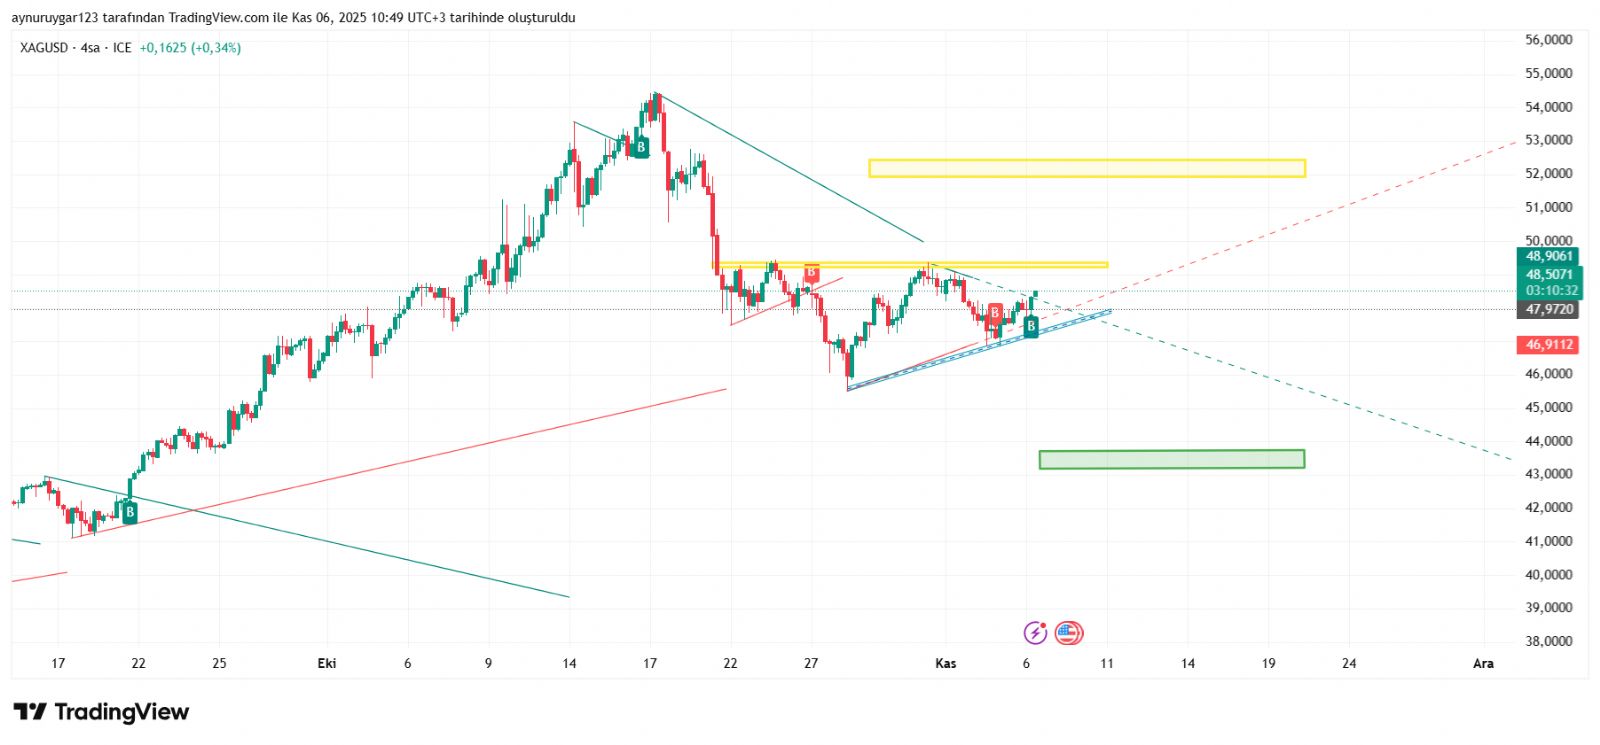Click the red B marker in early November
This screenshot has height=745, width=1600.
click(x=995, y=314)
